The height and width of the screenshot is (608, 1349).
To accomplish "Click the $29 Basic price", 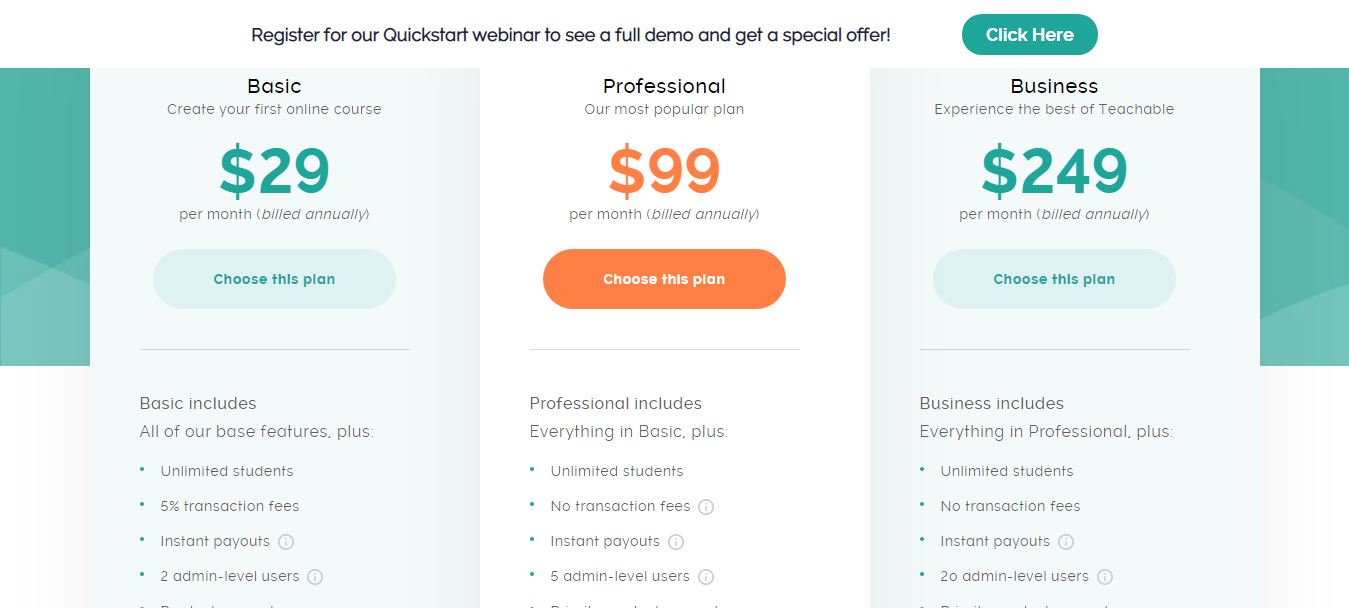I will point(274,172).
